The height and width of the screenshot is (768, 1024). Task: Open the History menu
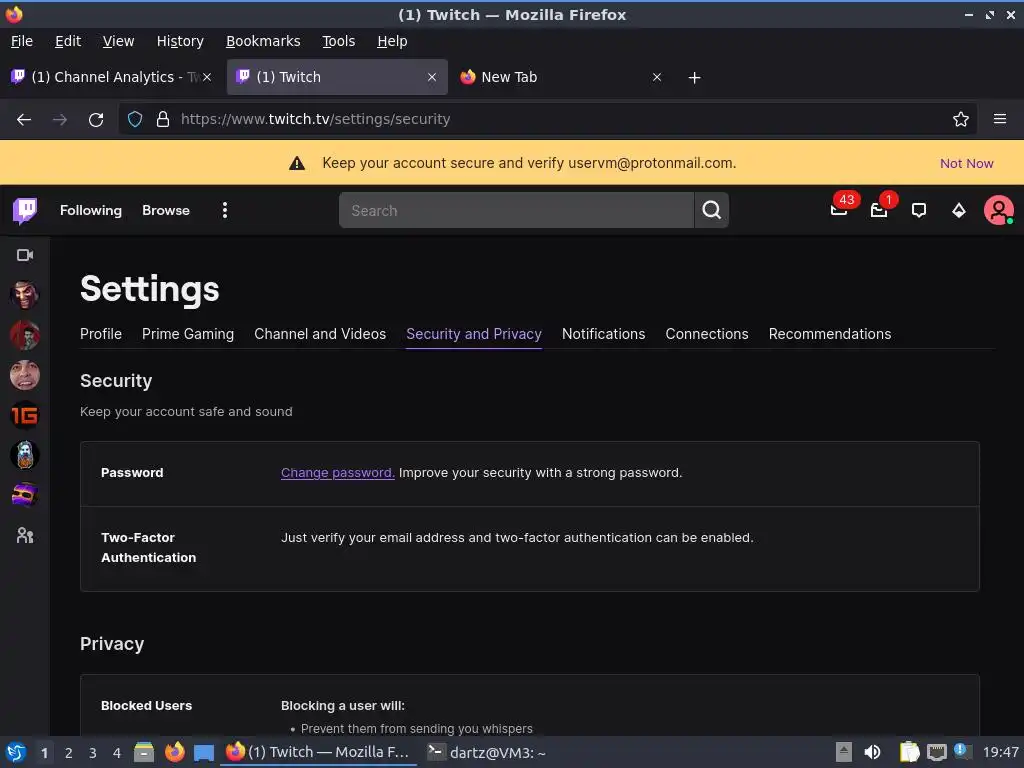180,41
